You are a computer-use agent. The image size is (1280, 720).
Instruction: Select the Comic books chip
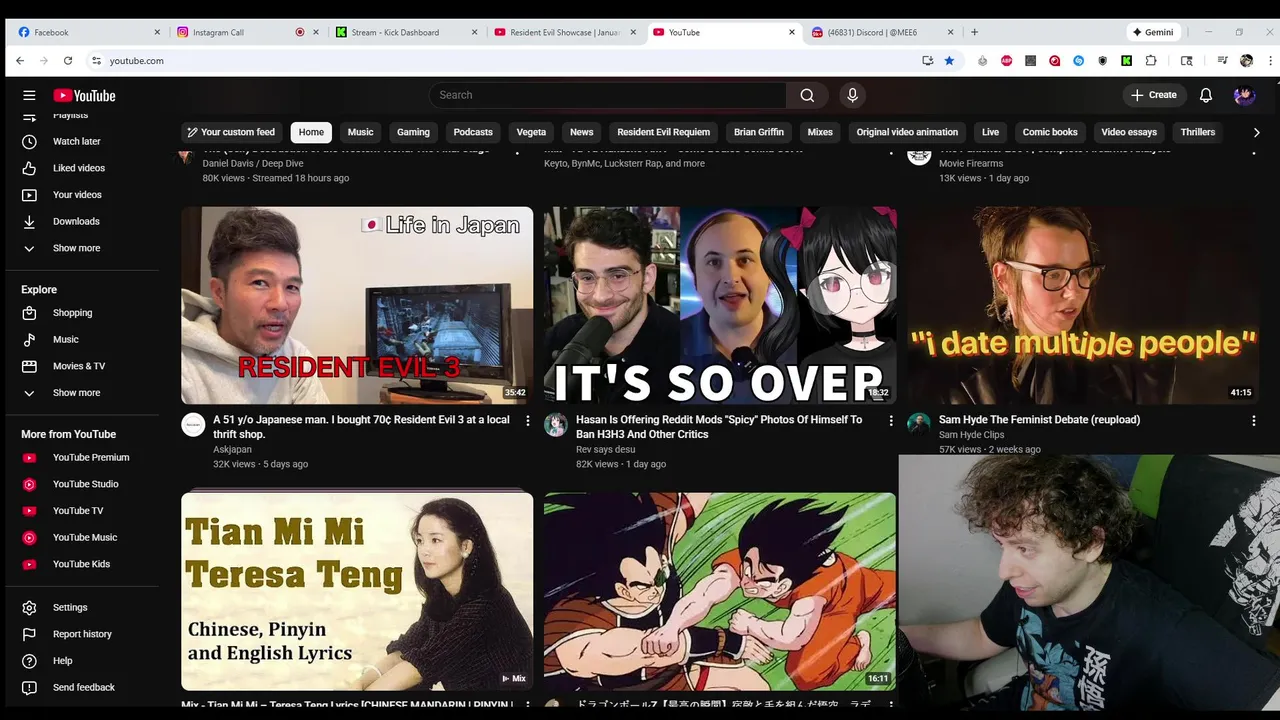coord(1050,132)
